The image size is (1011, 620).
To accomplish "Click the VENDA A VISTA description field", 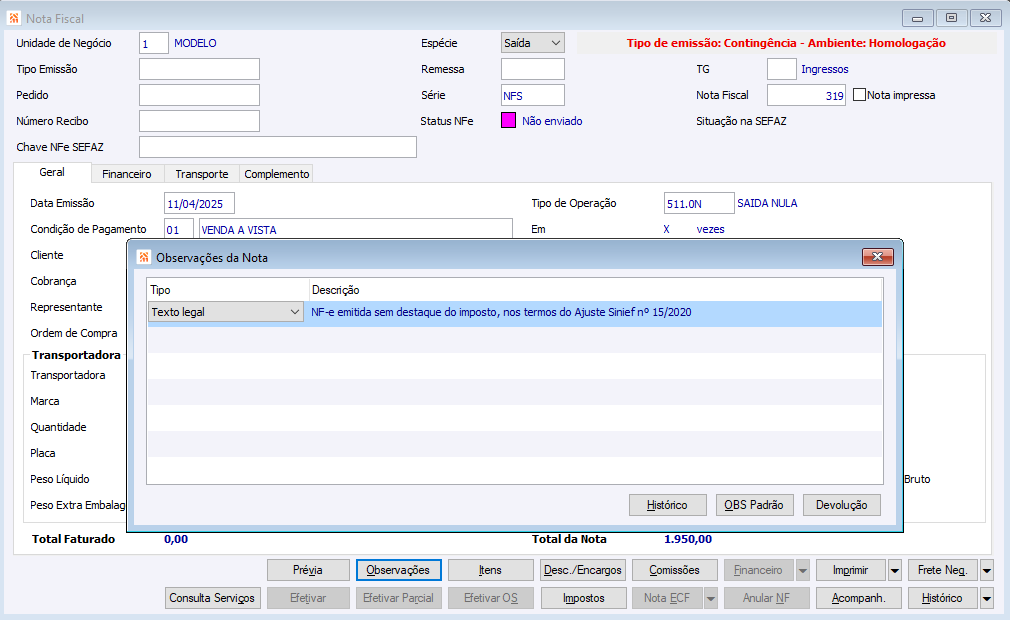I will coord(356,229).
